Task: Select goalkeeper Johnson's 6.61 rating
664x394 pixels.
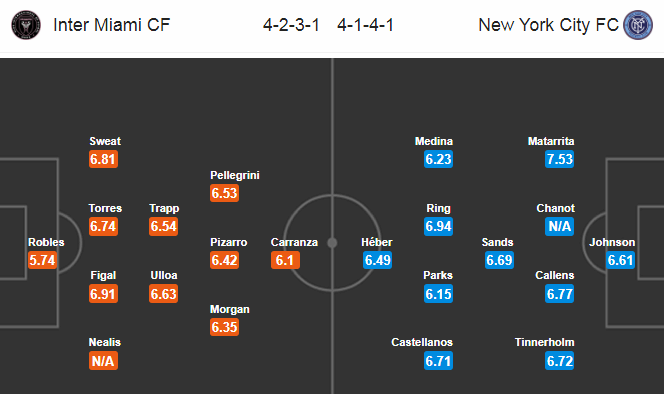Action: pyautogui.click(x=620, y=260)
